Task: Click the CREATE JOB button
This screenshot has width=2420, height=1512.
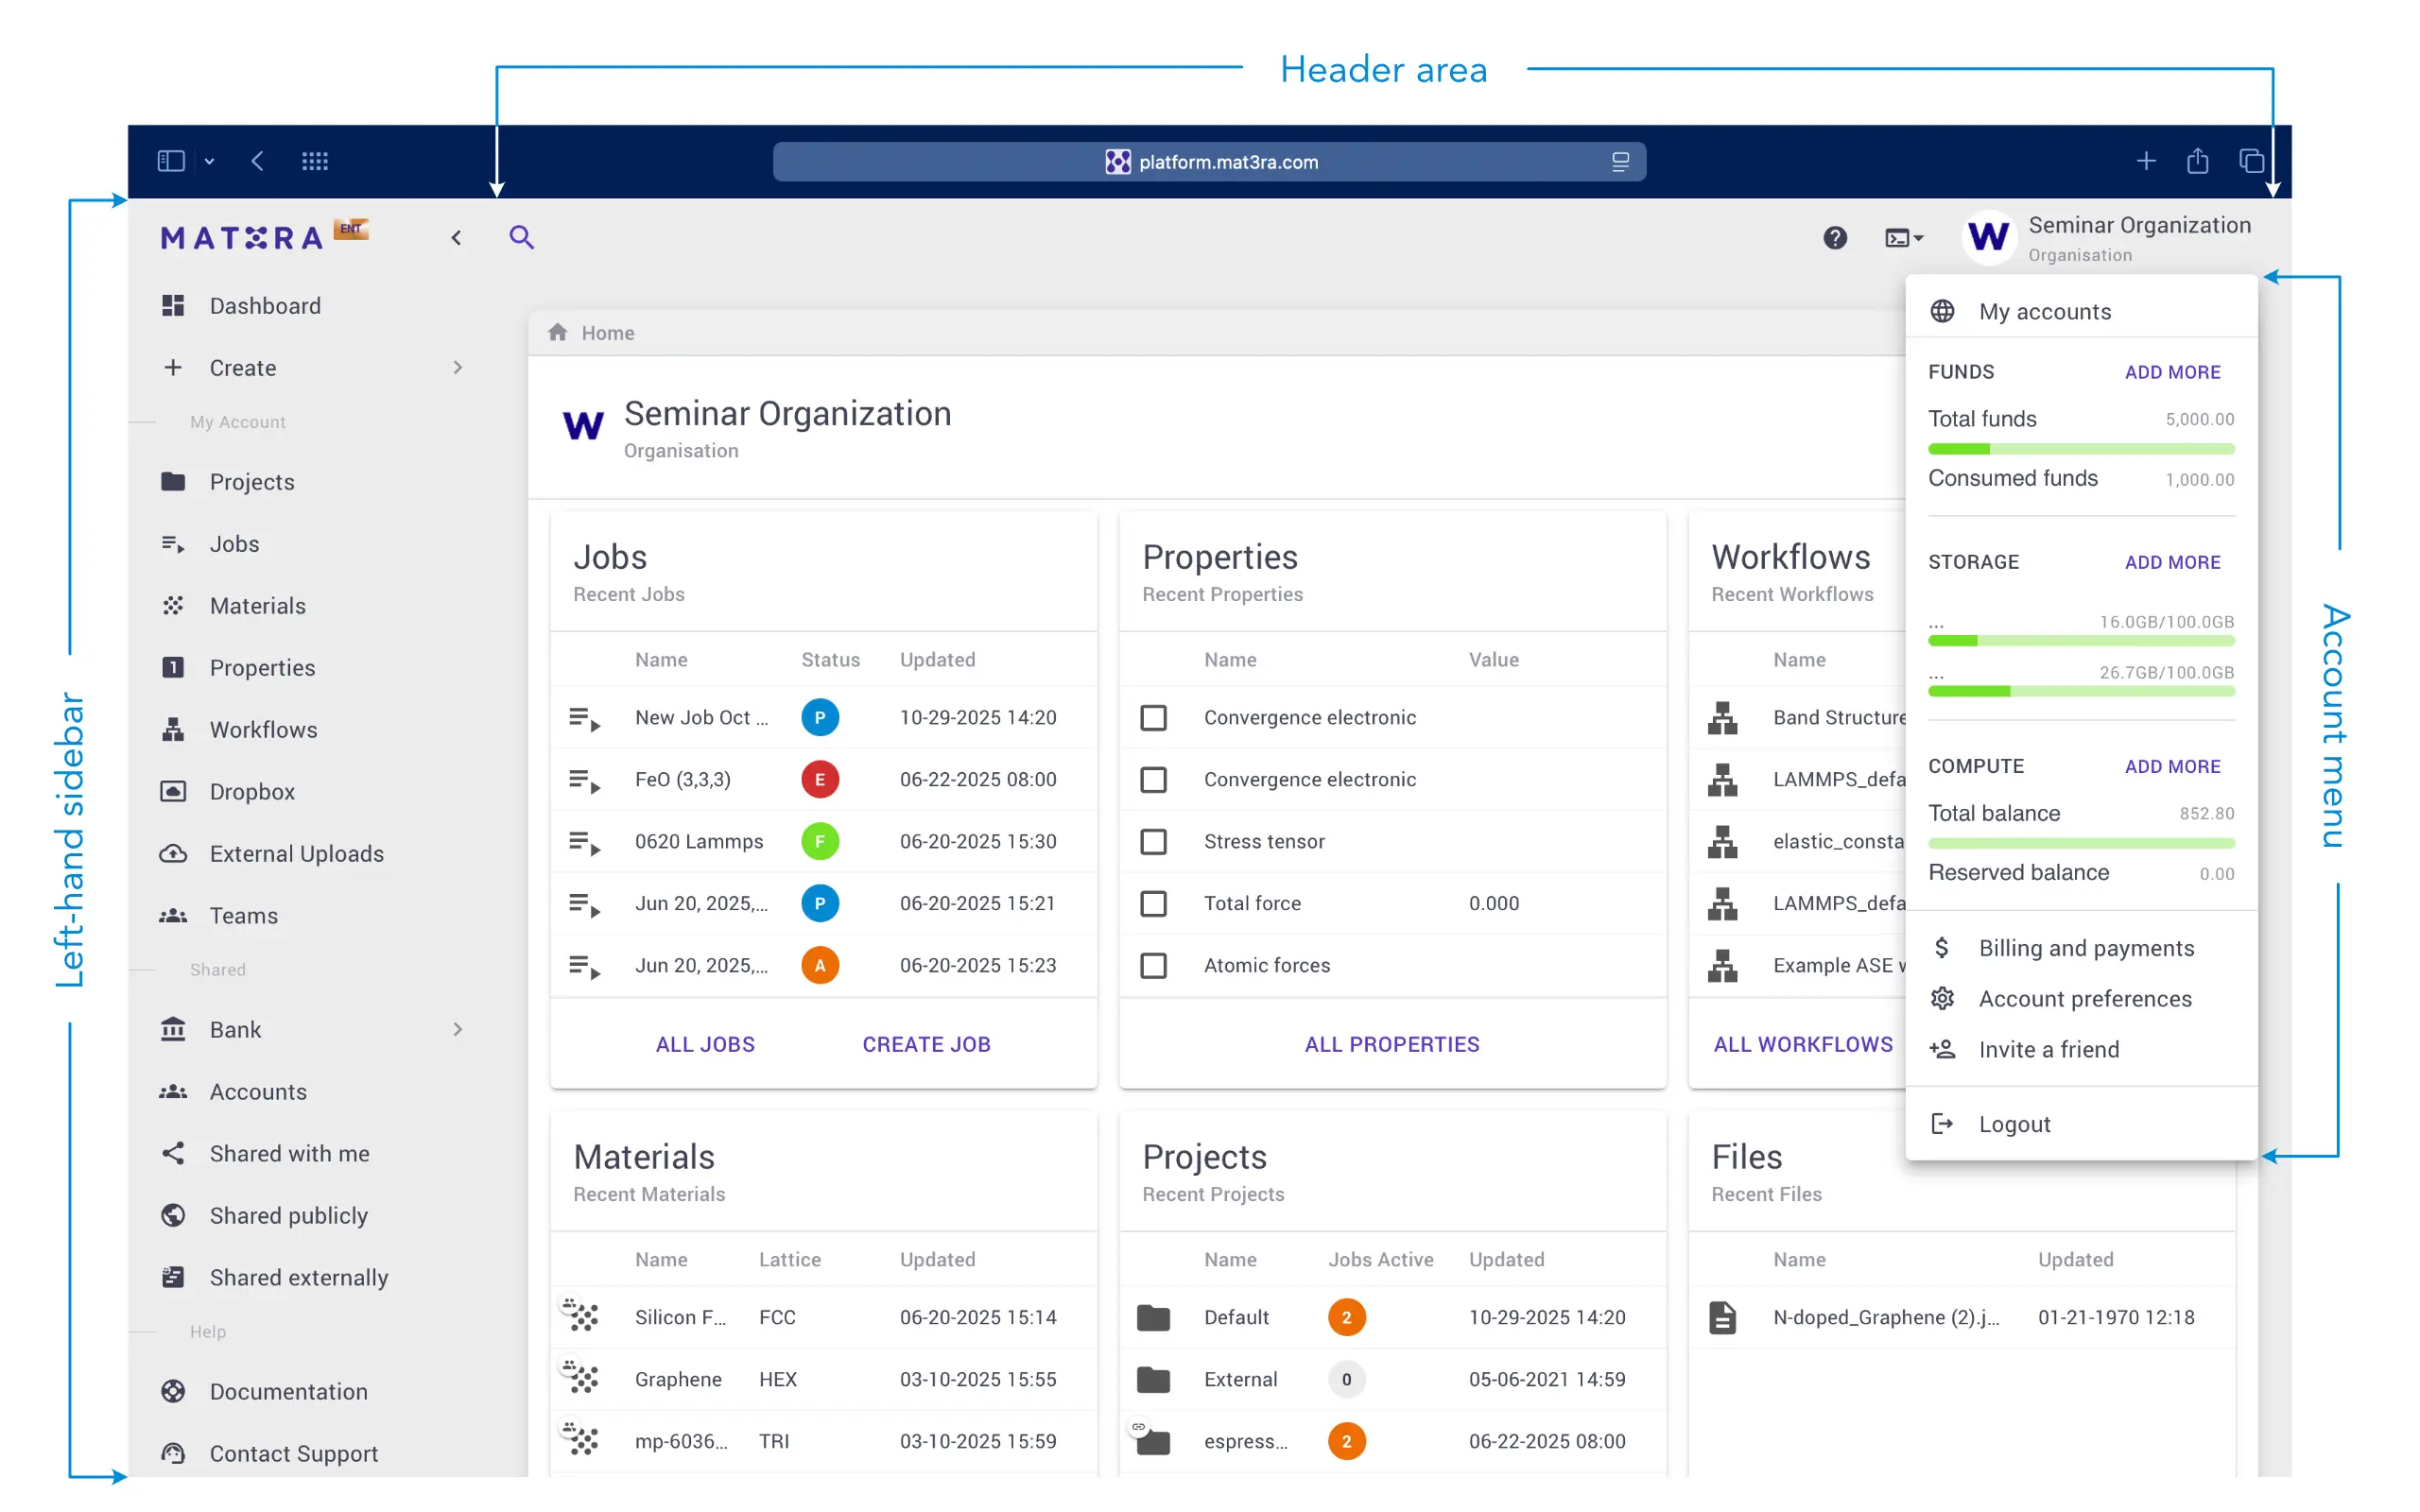Action: click(926, 1043)
